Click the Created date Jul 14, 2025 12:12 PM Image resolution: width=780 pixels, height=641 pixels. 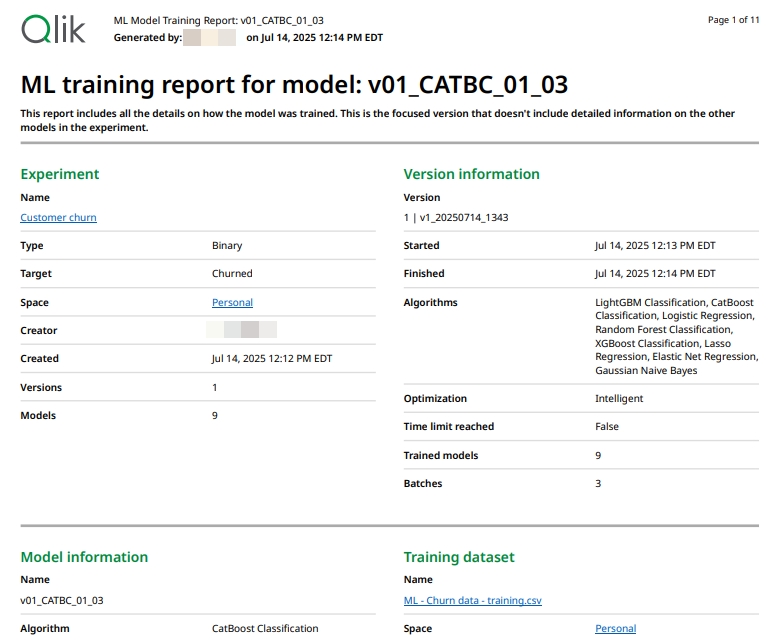tap(272, 358)
